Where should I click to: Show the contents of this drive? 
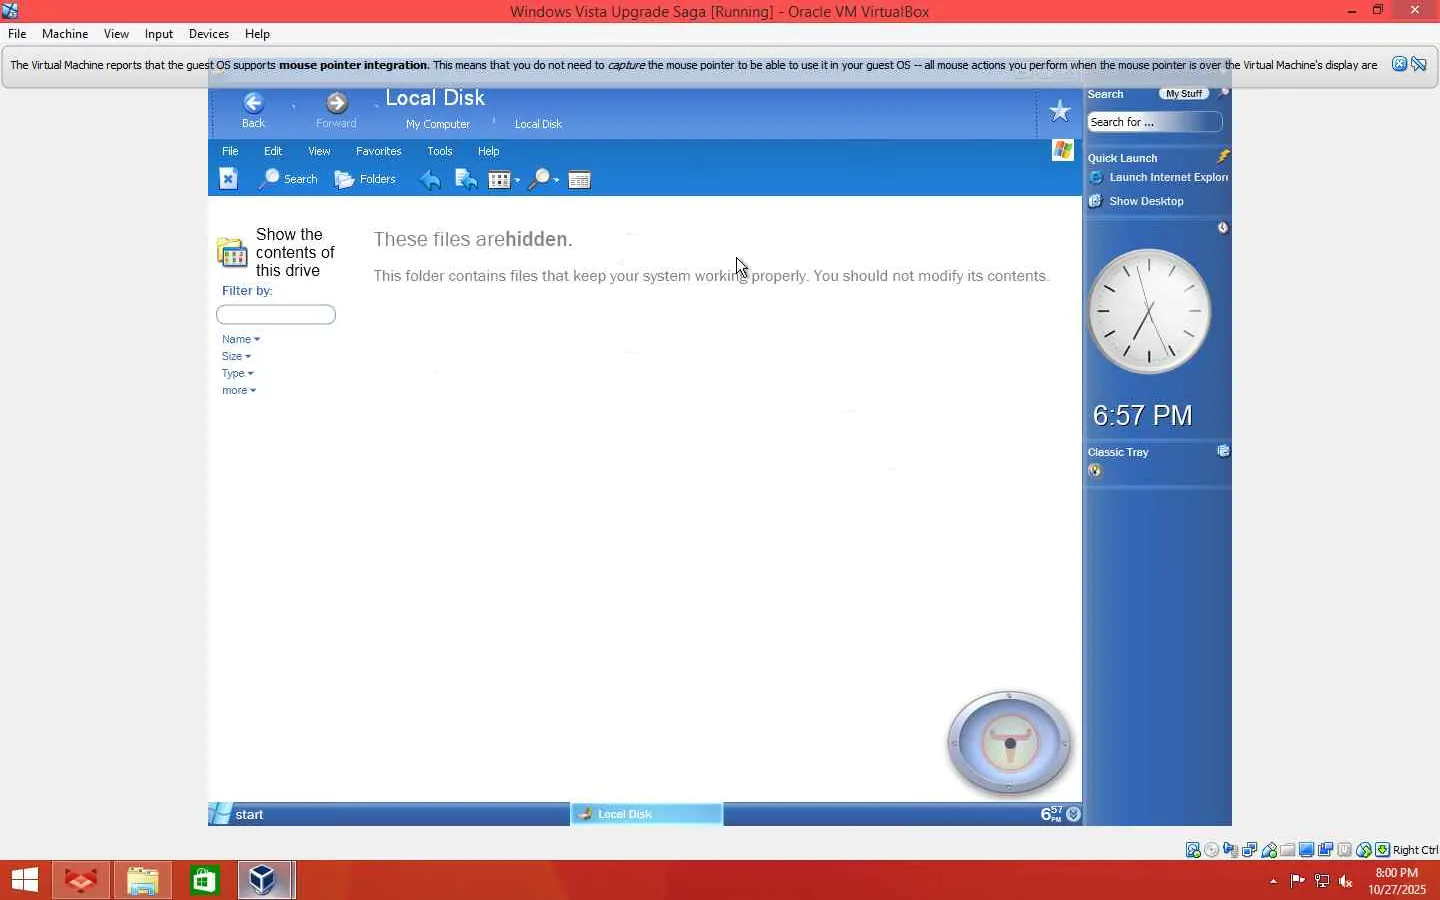point(277,253)
